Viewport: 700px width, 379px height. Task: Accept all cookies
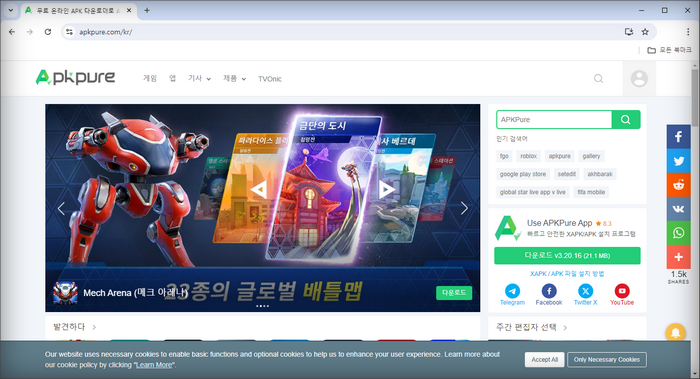tap(545, 360)
